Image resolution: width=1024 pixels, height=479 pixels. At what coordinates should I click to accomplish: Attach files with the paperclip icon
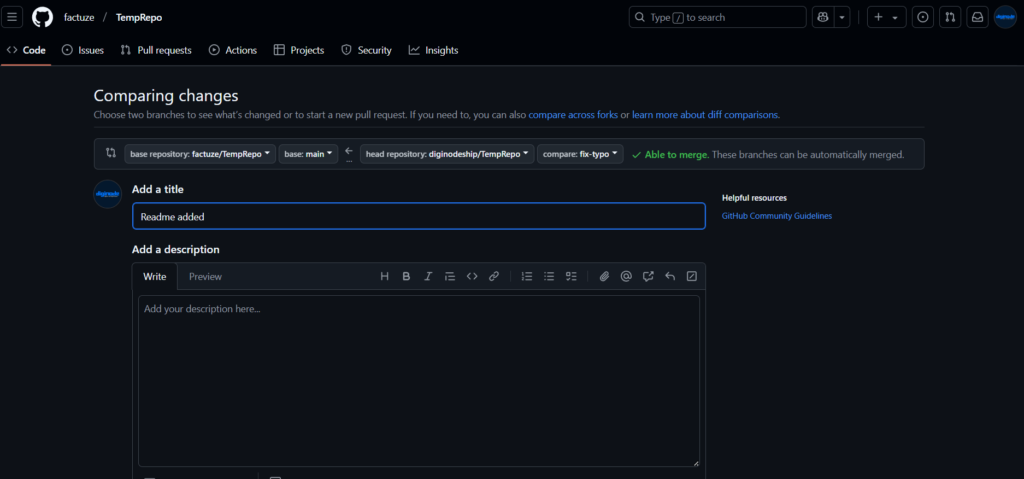point(604,276)
